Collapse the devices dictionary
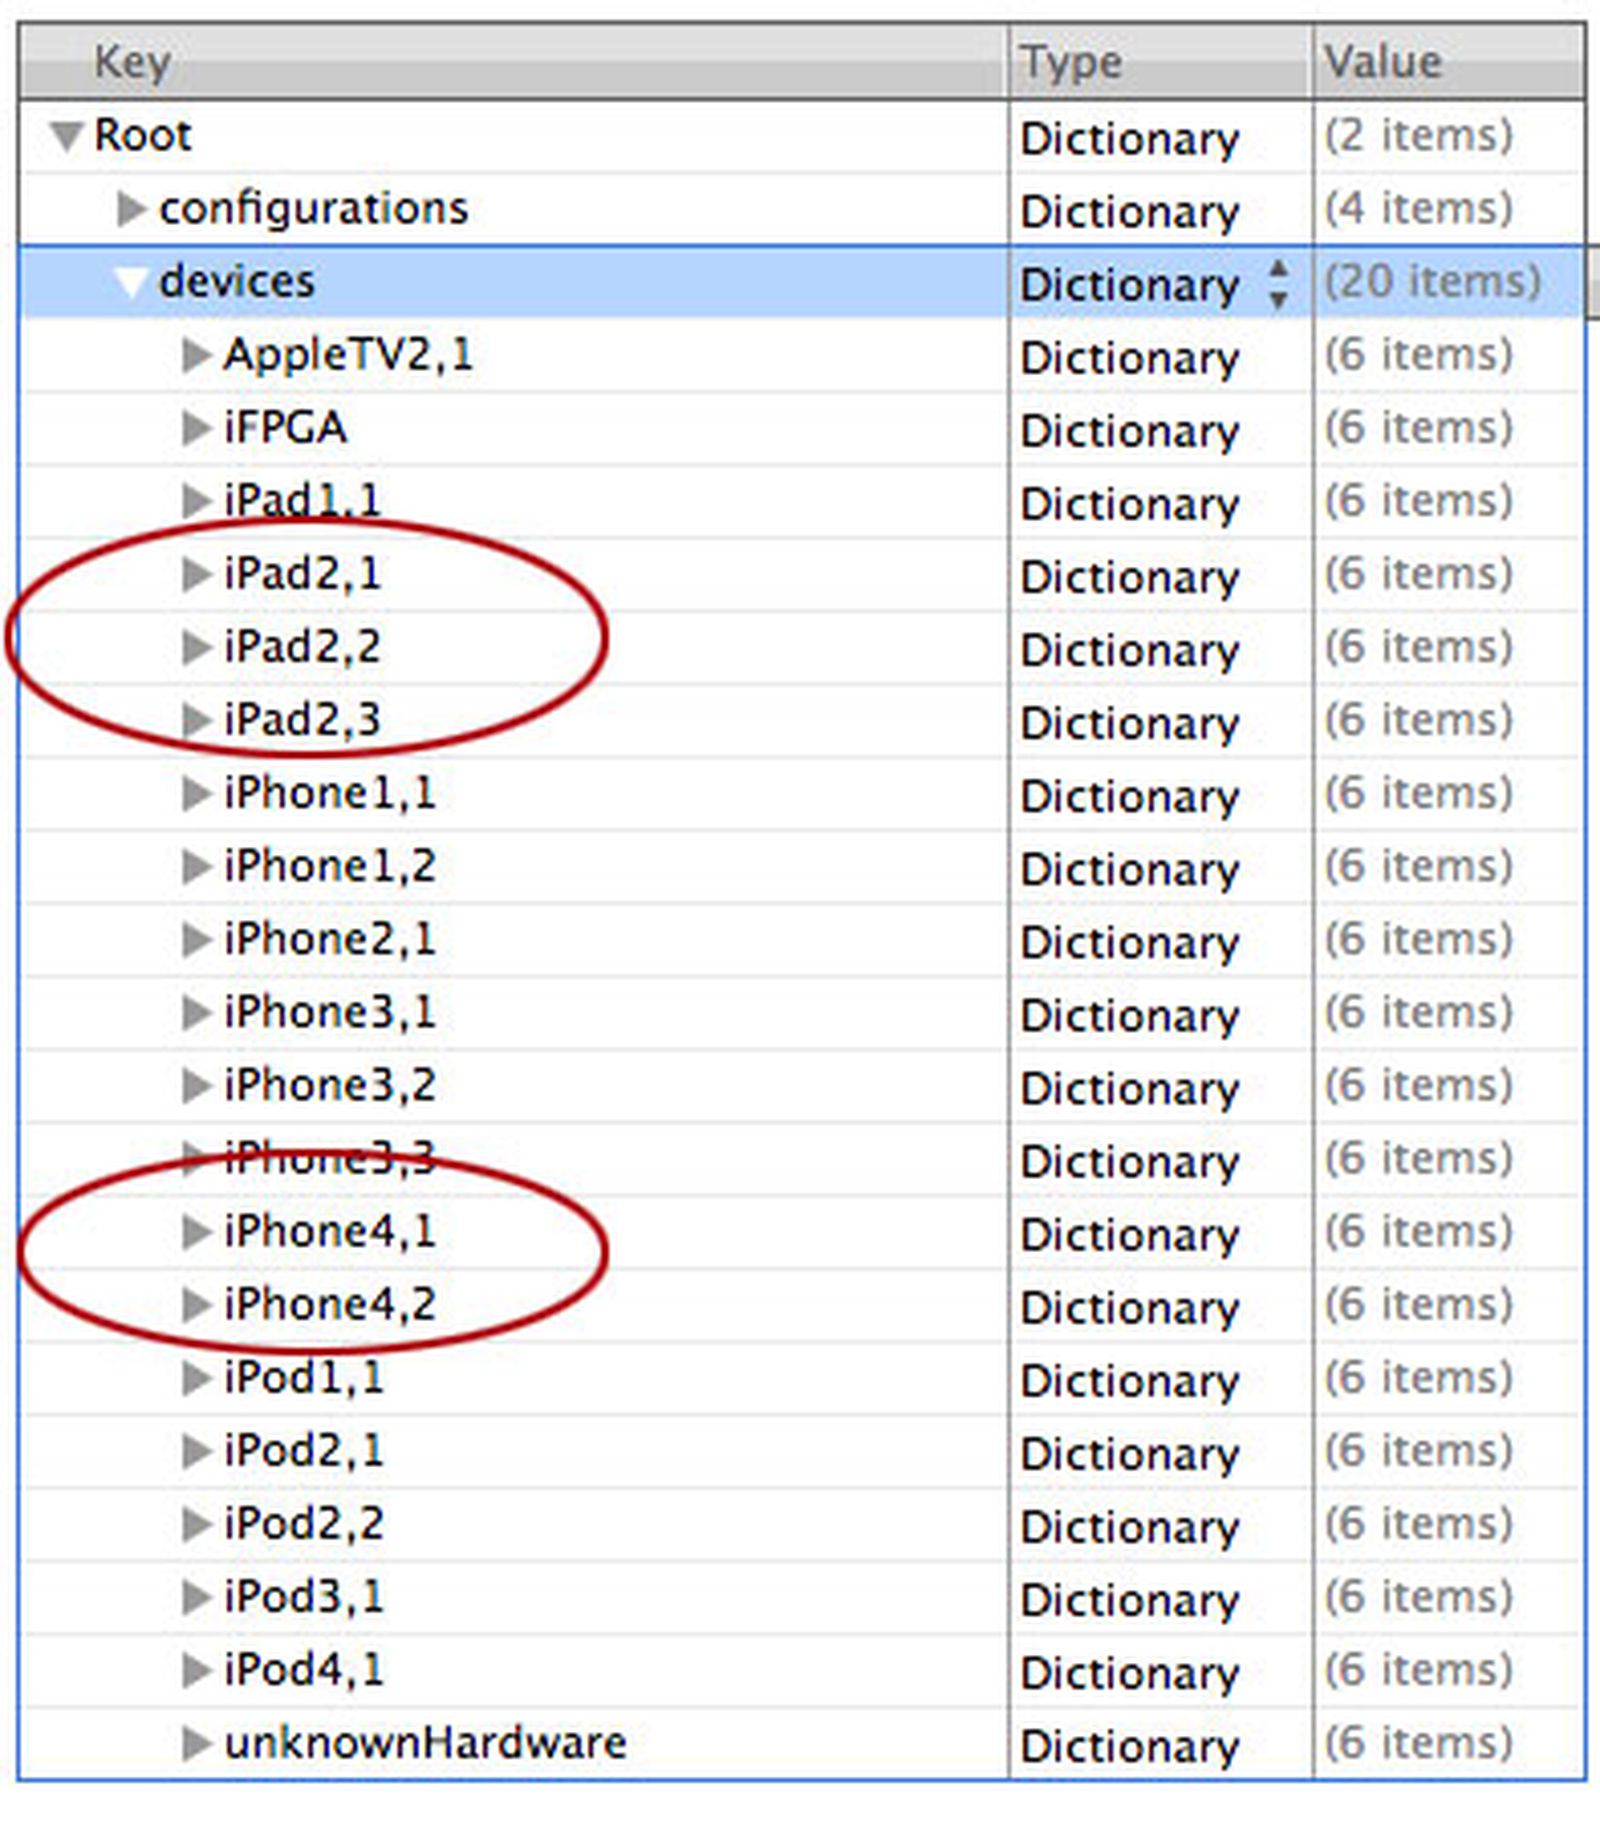This screenshot has height=1831, width=1600. 131,282
